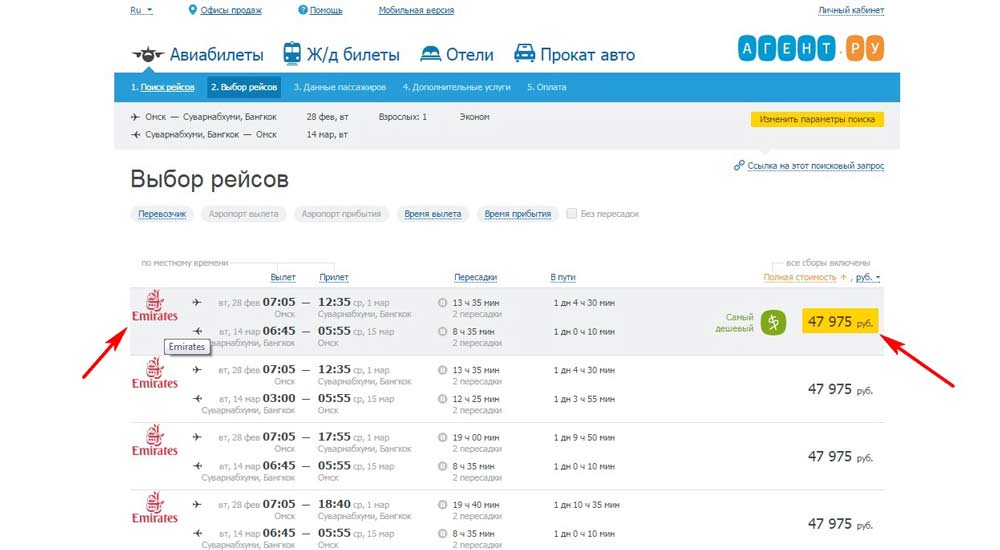Viewport: 1000px width, 550px height.
Task: Select step 3 Данные пассажиров
Action: point(339,87)
